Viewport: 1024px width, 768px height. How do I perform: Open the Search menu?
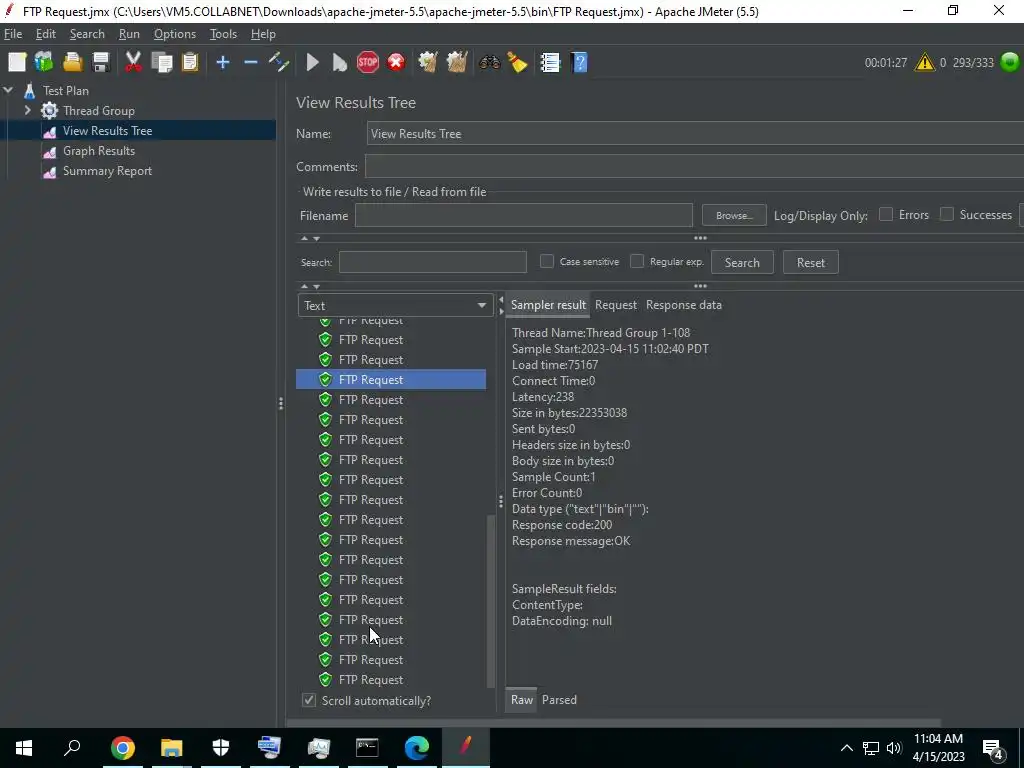pyautogui.click(x=87, y=34)
